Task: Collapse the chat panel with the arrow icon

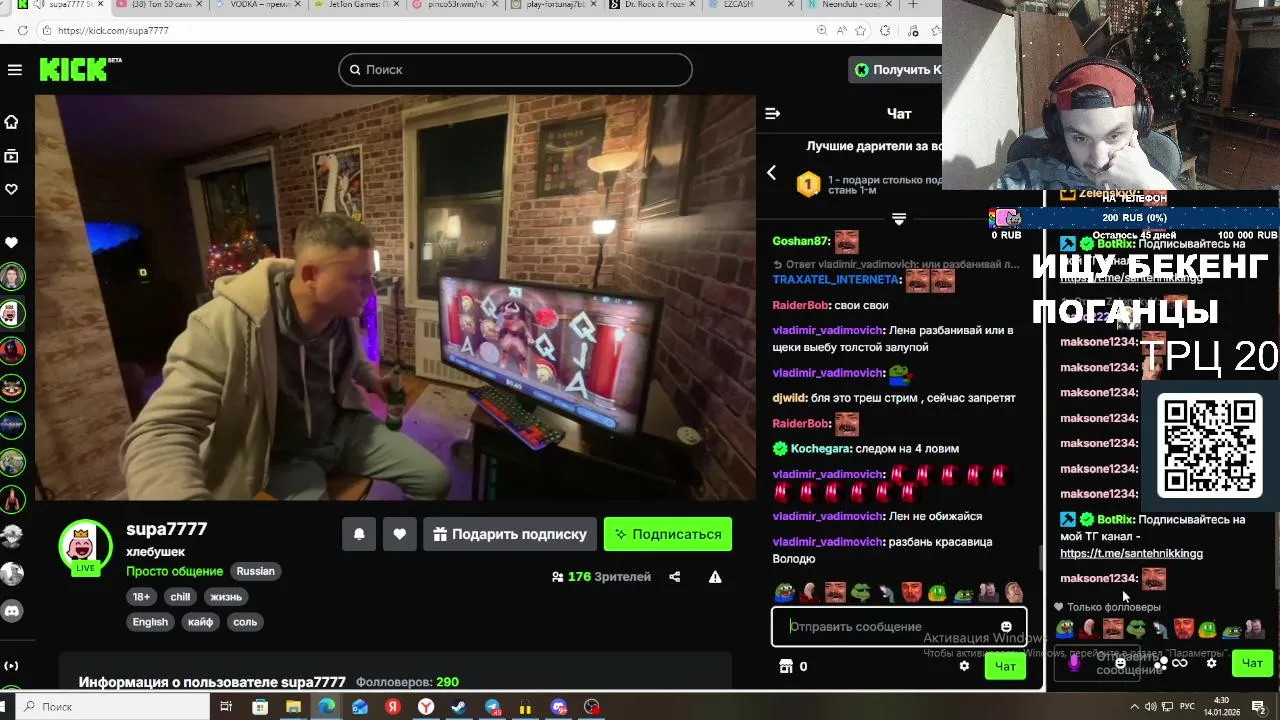Action: [x=772, y=113]
